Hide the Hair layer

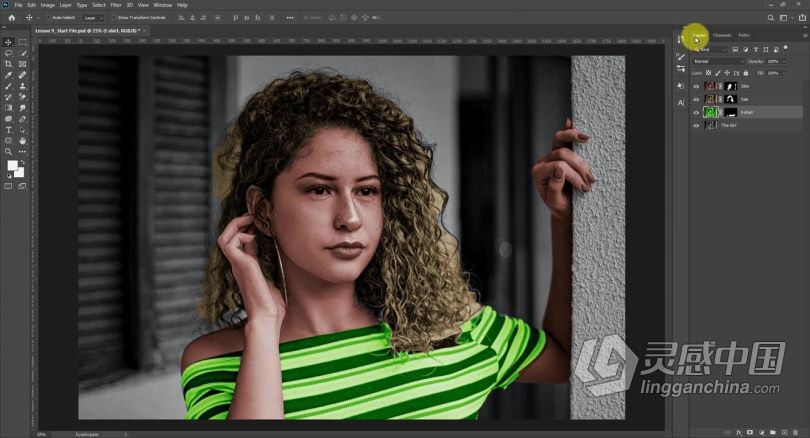[x=696, y=99]
